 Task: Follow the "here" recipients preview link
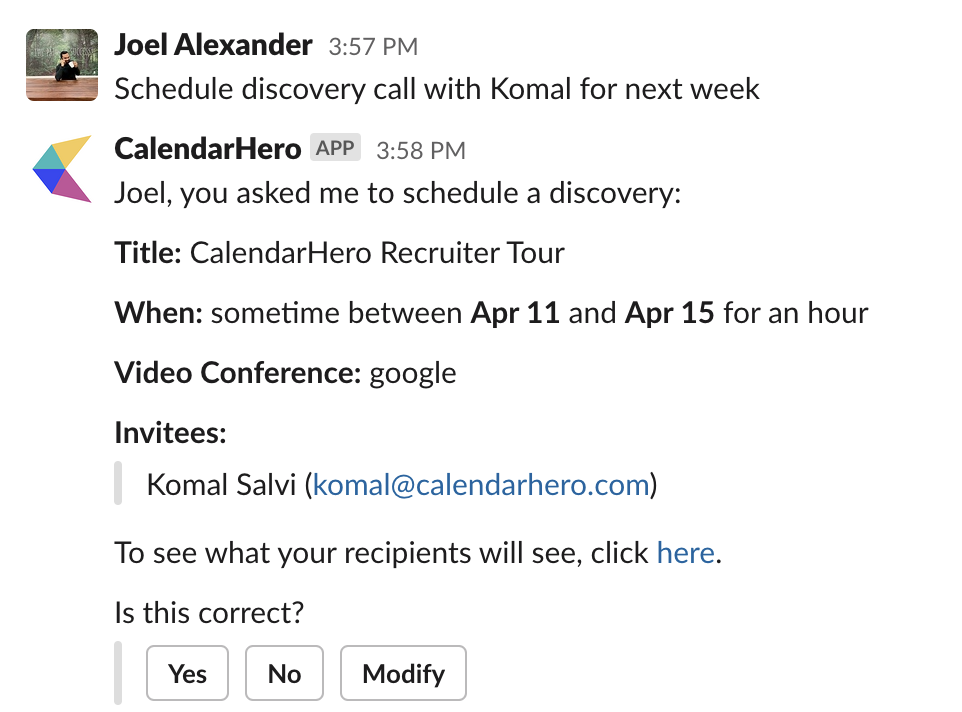click(x=686, y=553)
